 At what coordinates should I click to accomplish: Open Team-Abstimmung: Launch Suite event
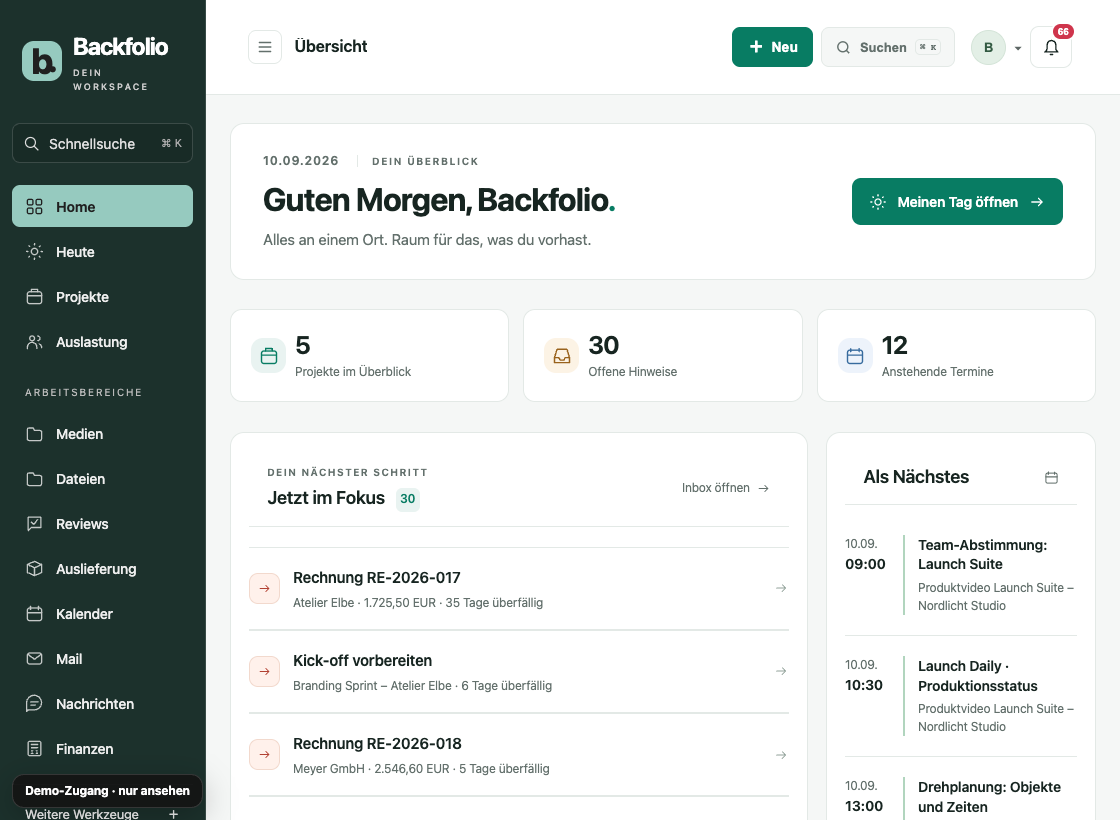point(961,574)
